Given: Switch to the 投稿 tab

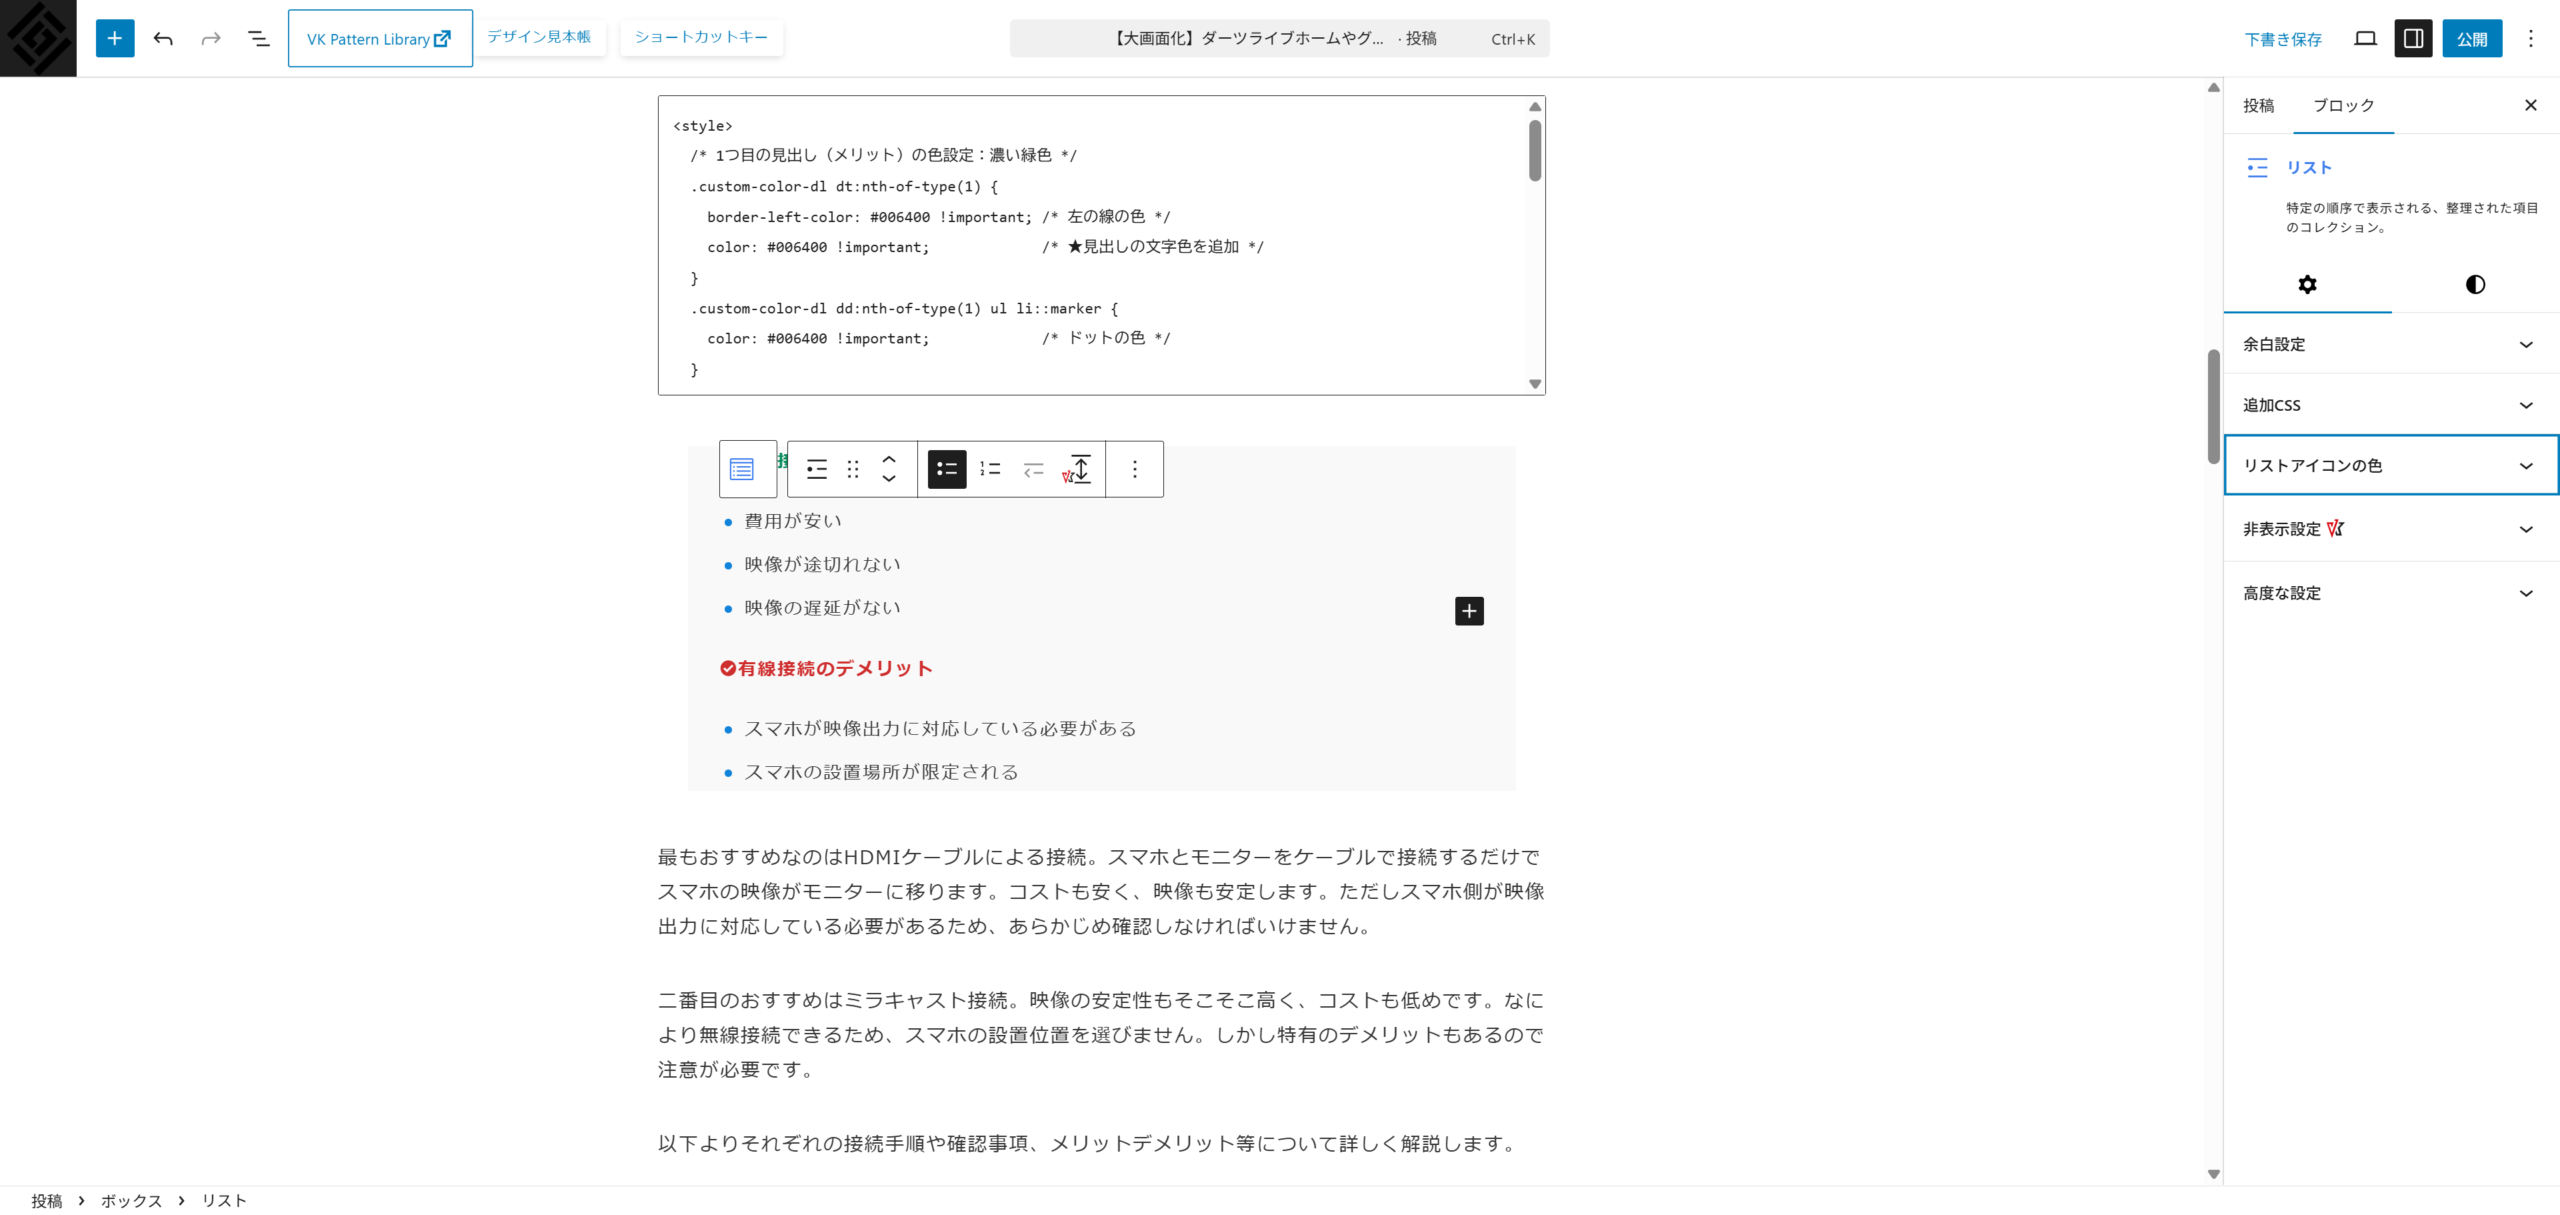Looking at the screenshot, I should pyautogui.click(x=2258, y=105).
